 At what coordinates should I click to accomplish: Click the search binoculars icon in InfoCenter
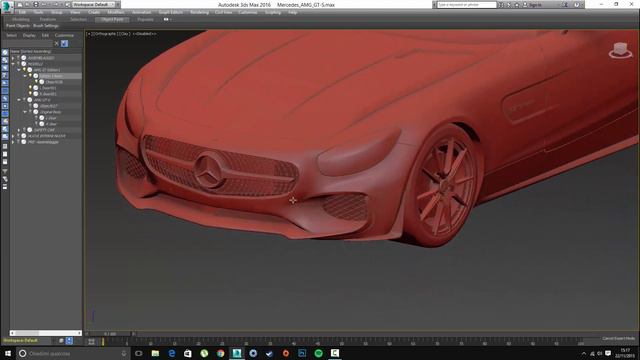point(501,5)
